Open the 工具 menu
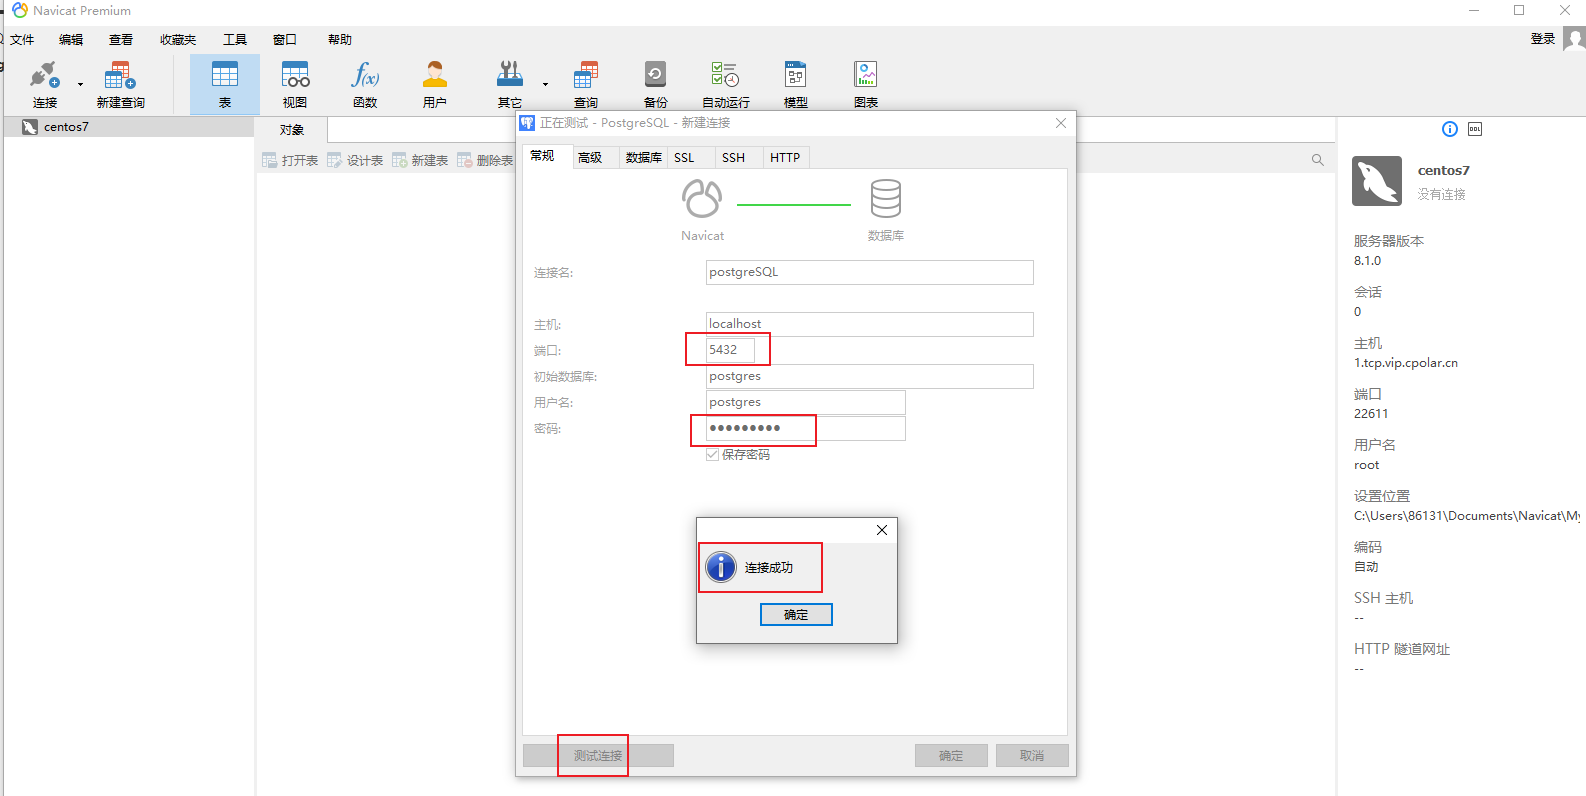Viewport: 1586px width, 796px height. [235, 40]
